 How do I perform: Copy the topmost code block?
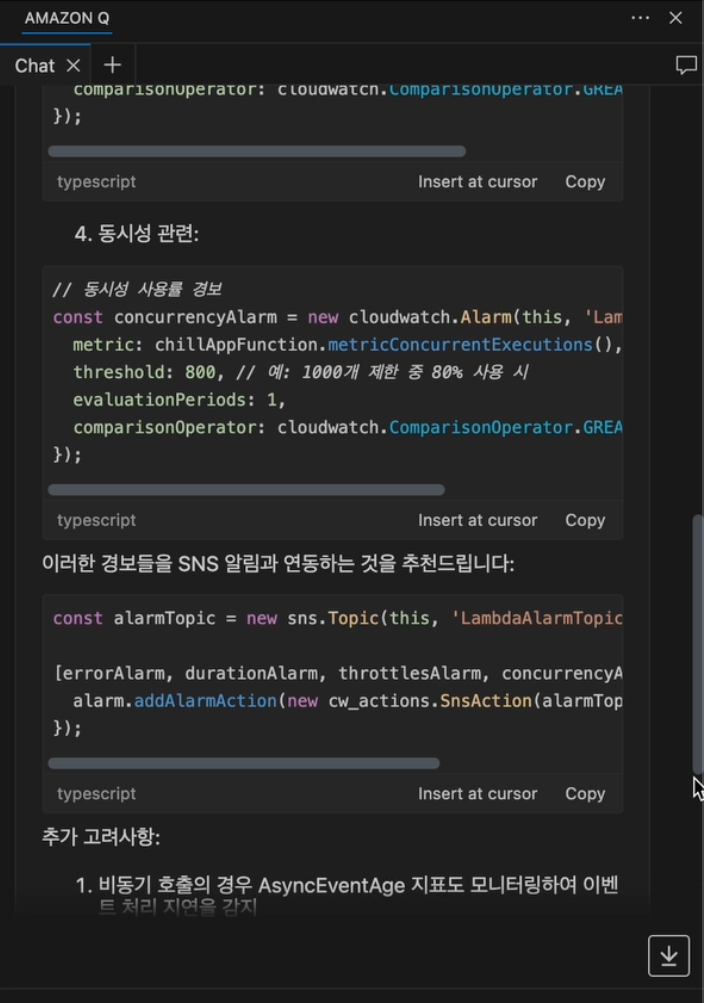pos(585,182)
